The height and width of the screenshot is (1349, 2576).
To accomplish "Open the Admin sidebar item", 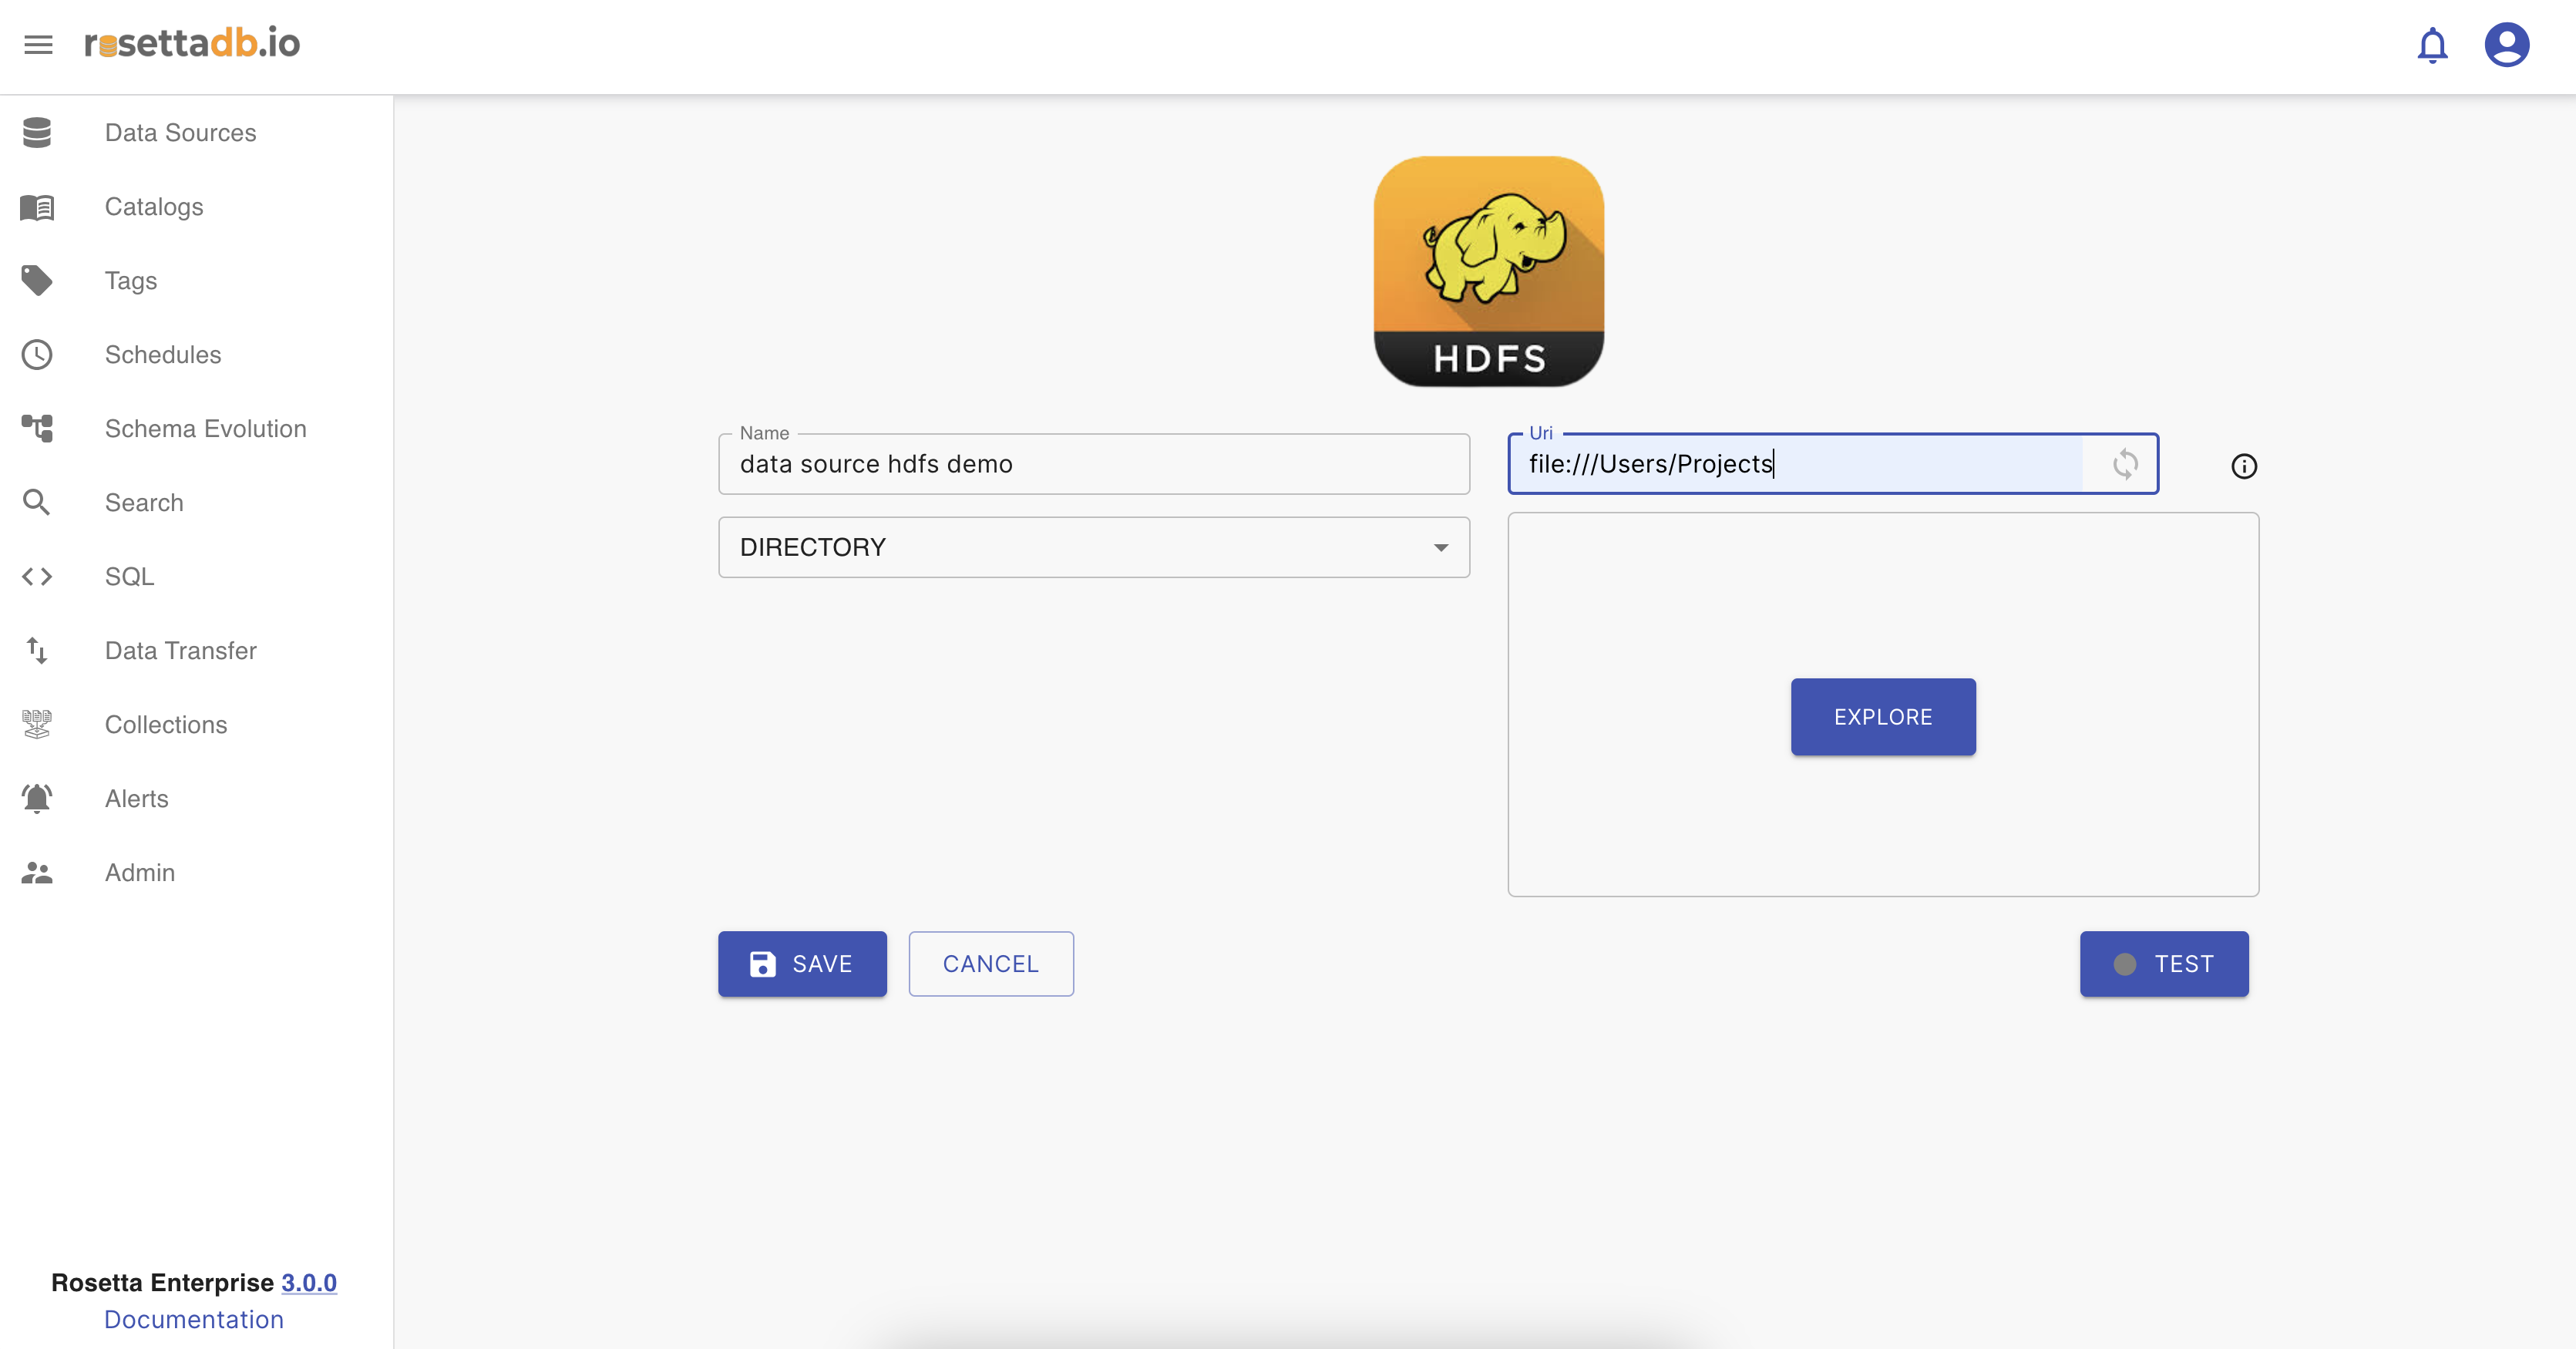I will [x=139, y=873].
